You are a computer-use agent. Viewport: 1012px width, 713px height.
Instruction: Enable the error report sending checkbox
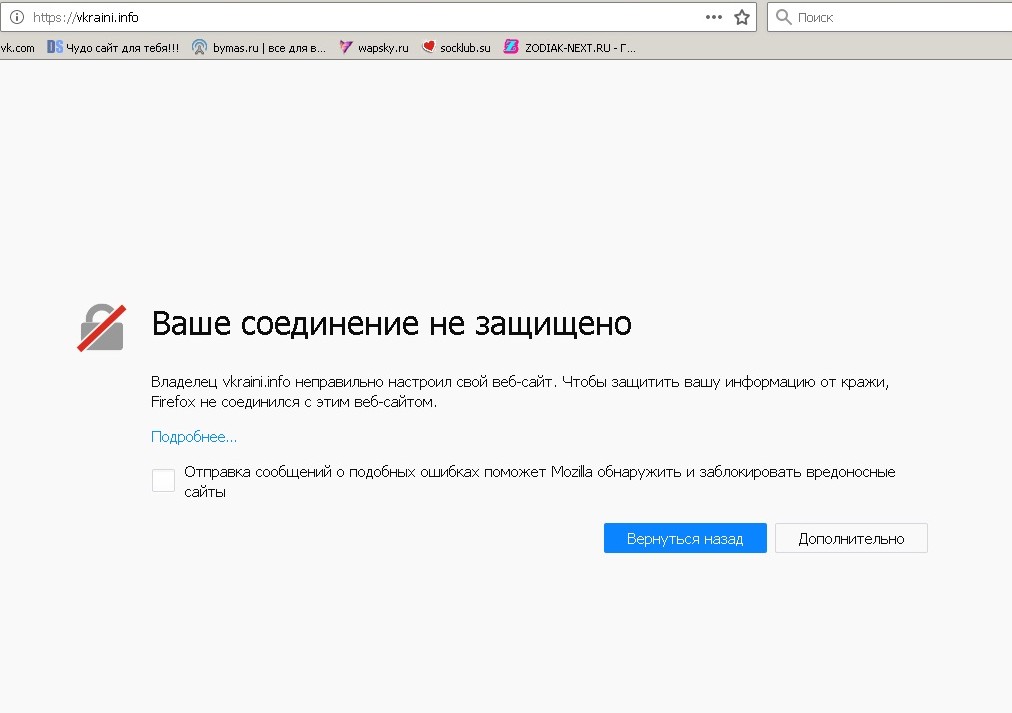163,481
